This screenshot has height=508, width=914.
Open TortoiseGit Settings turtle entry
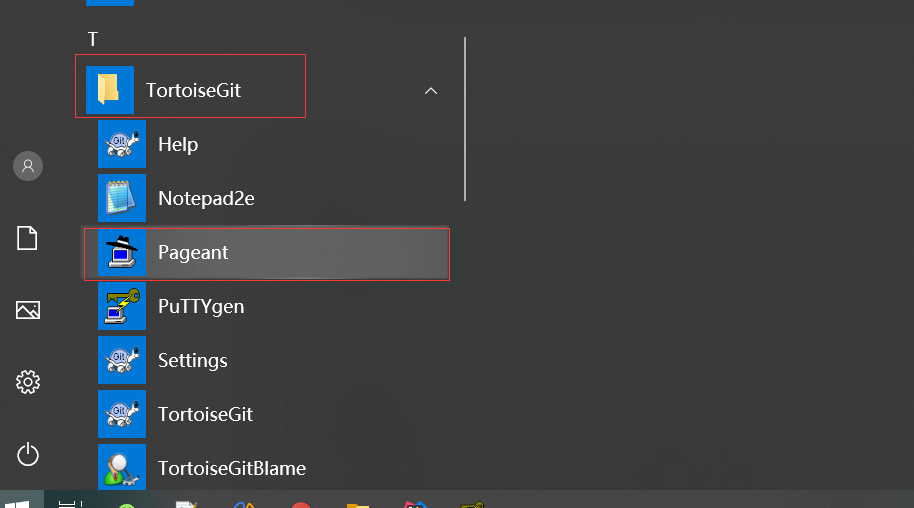[x=192, y=361]
